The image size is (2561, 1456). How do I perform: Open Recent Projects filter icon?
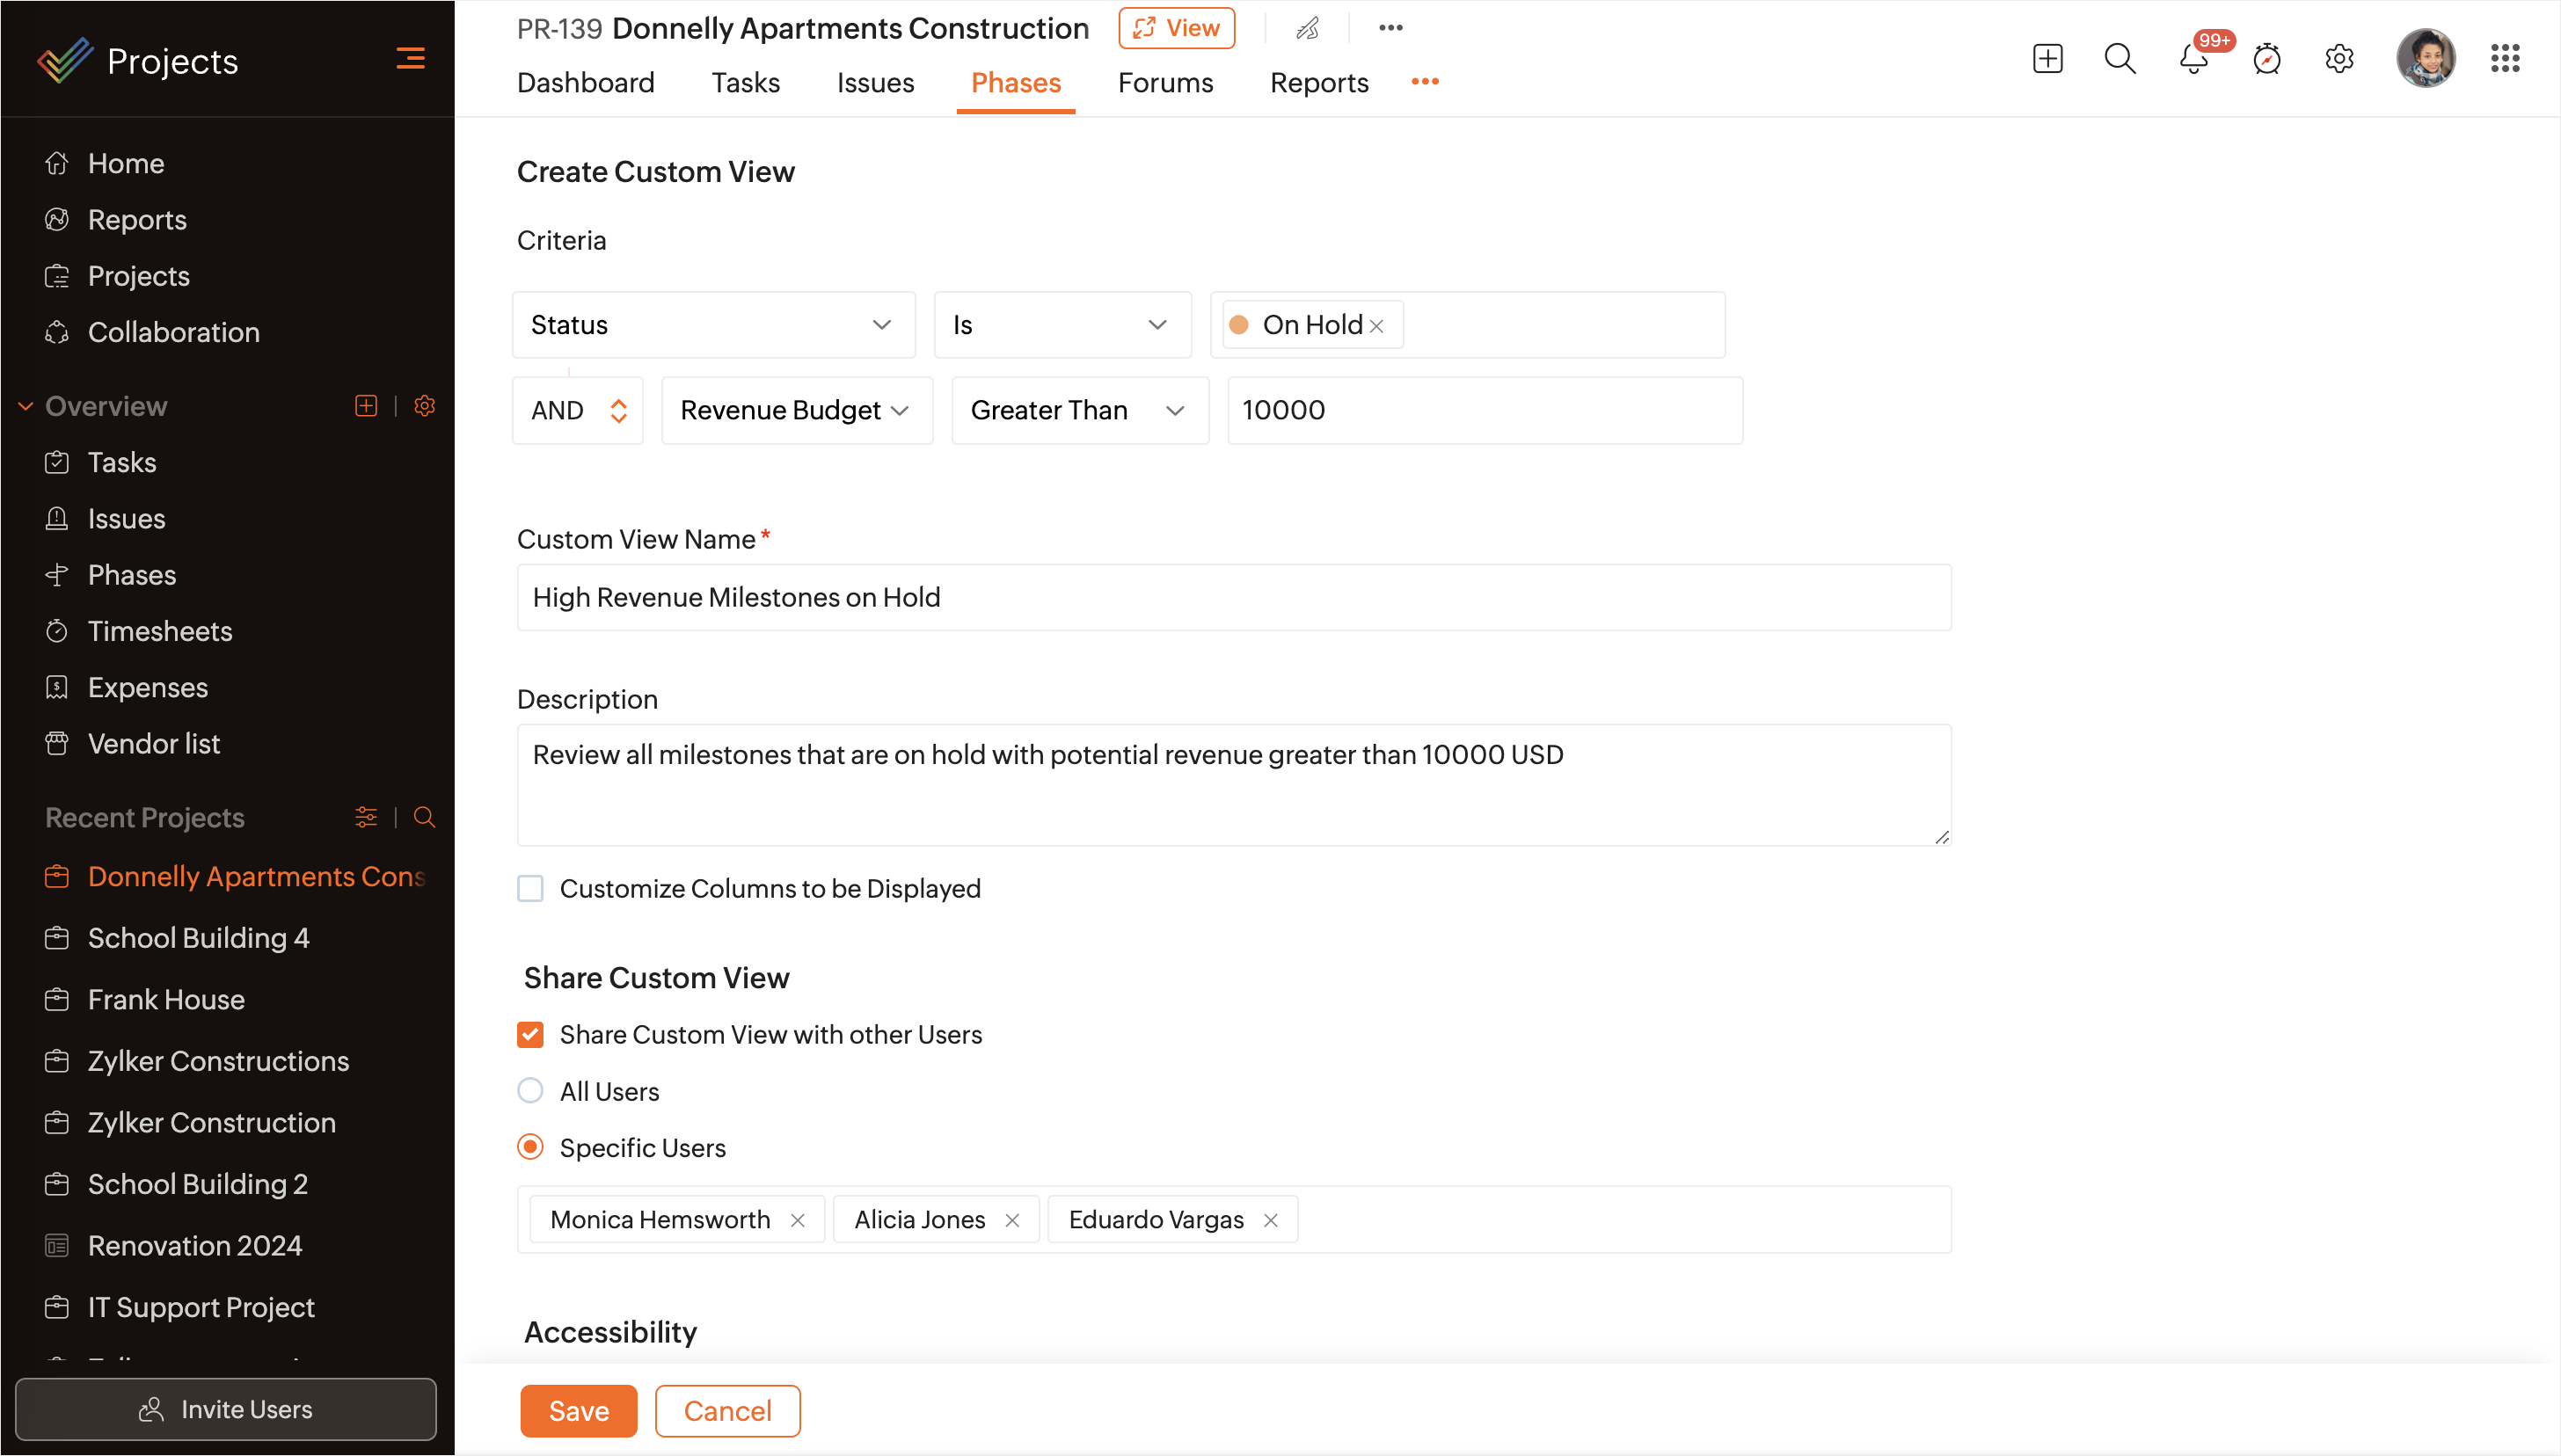366,817
